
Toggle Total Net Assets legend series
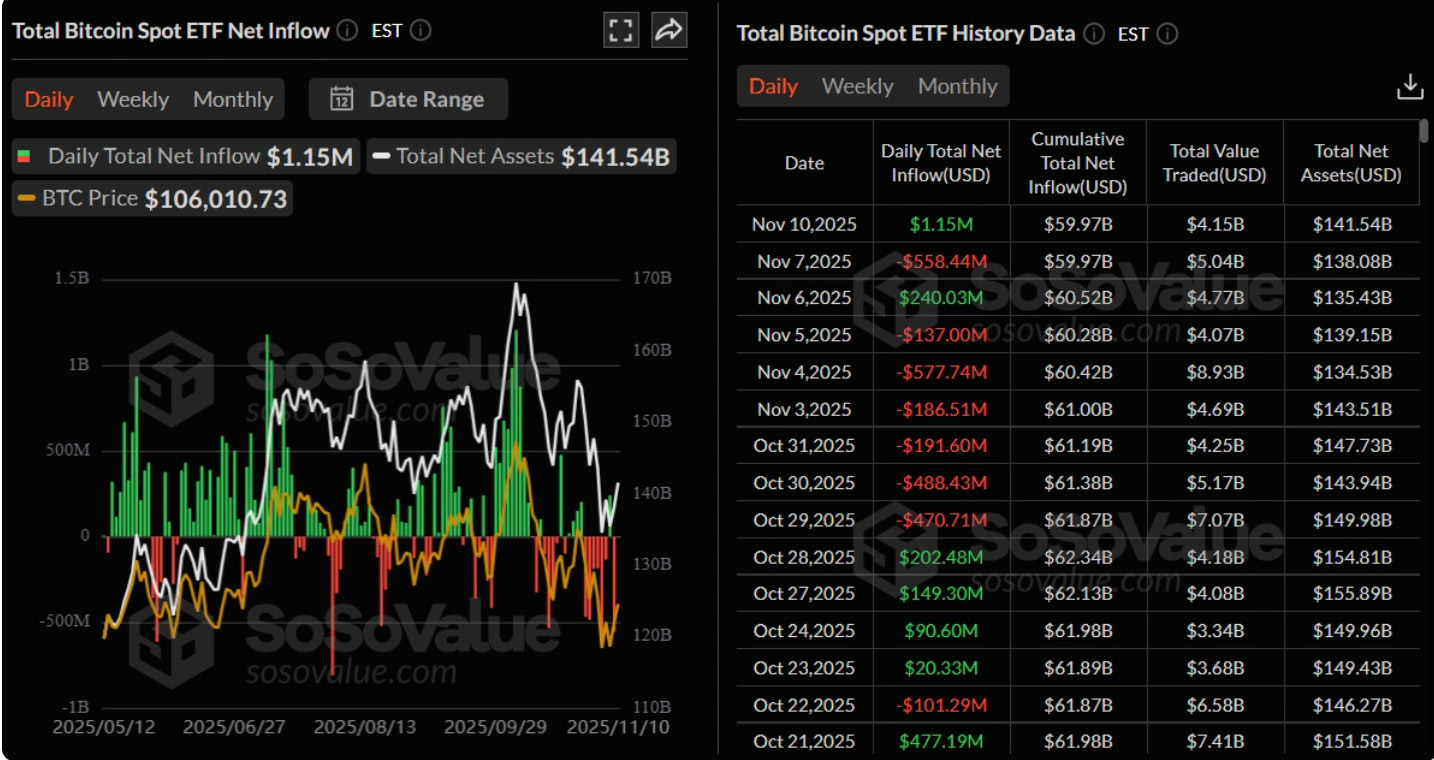(x=521, y=157)
